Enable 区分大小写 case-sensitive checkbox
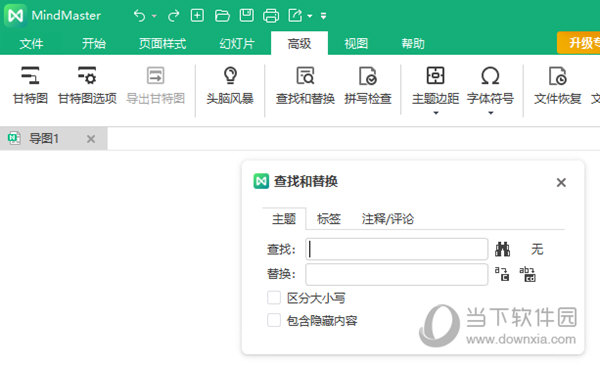The image size is (600, 368). coord(274,298)
